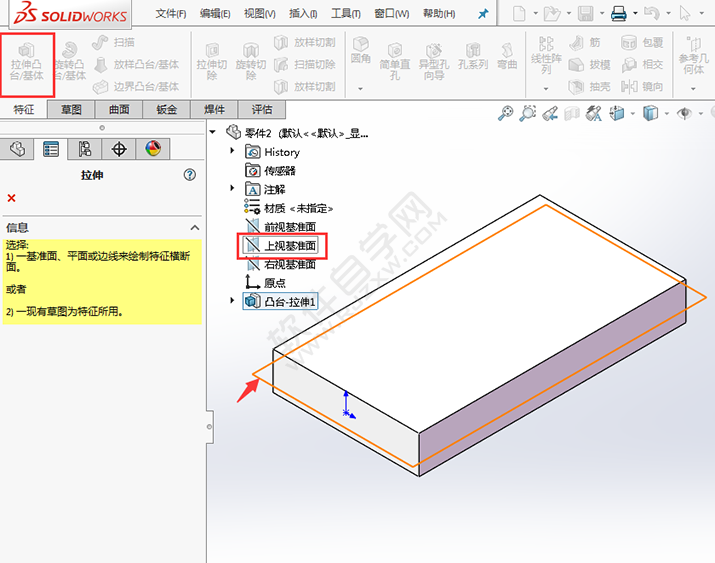Select the Extruded Cut (拉伸切除) tool

[x=212, y=62]
